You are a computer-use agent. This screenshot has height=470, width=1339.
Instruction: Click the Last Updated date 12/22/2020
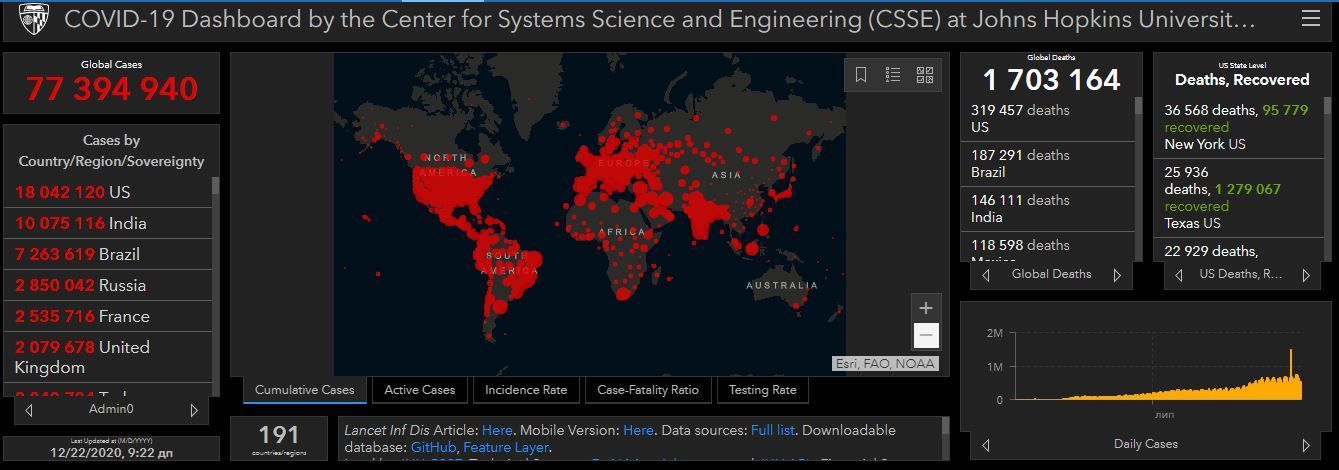pos(111,452)
